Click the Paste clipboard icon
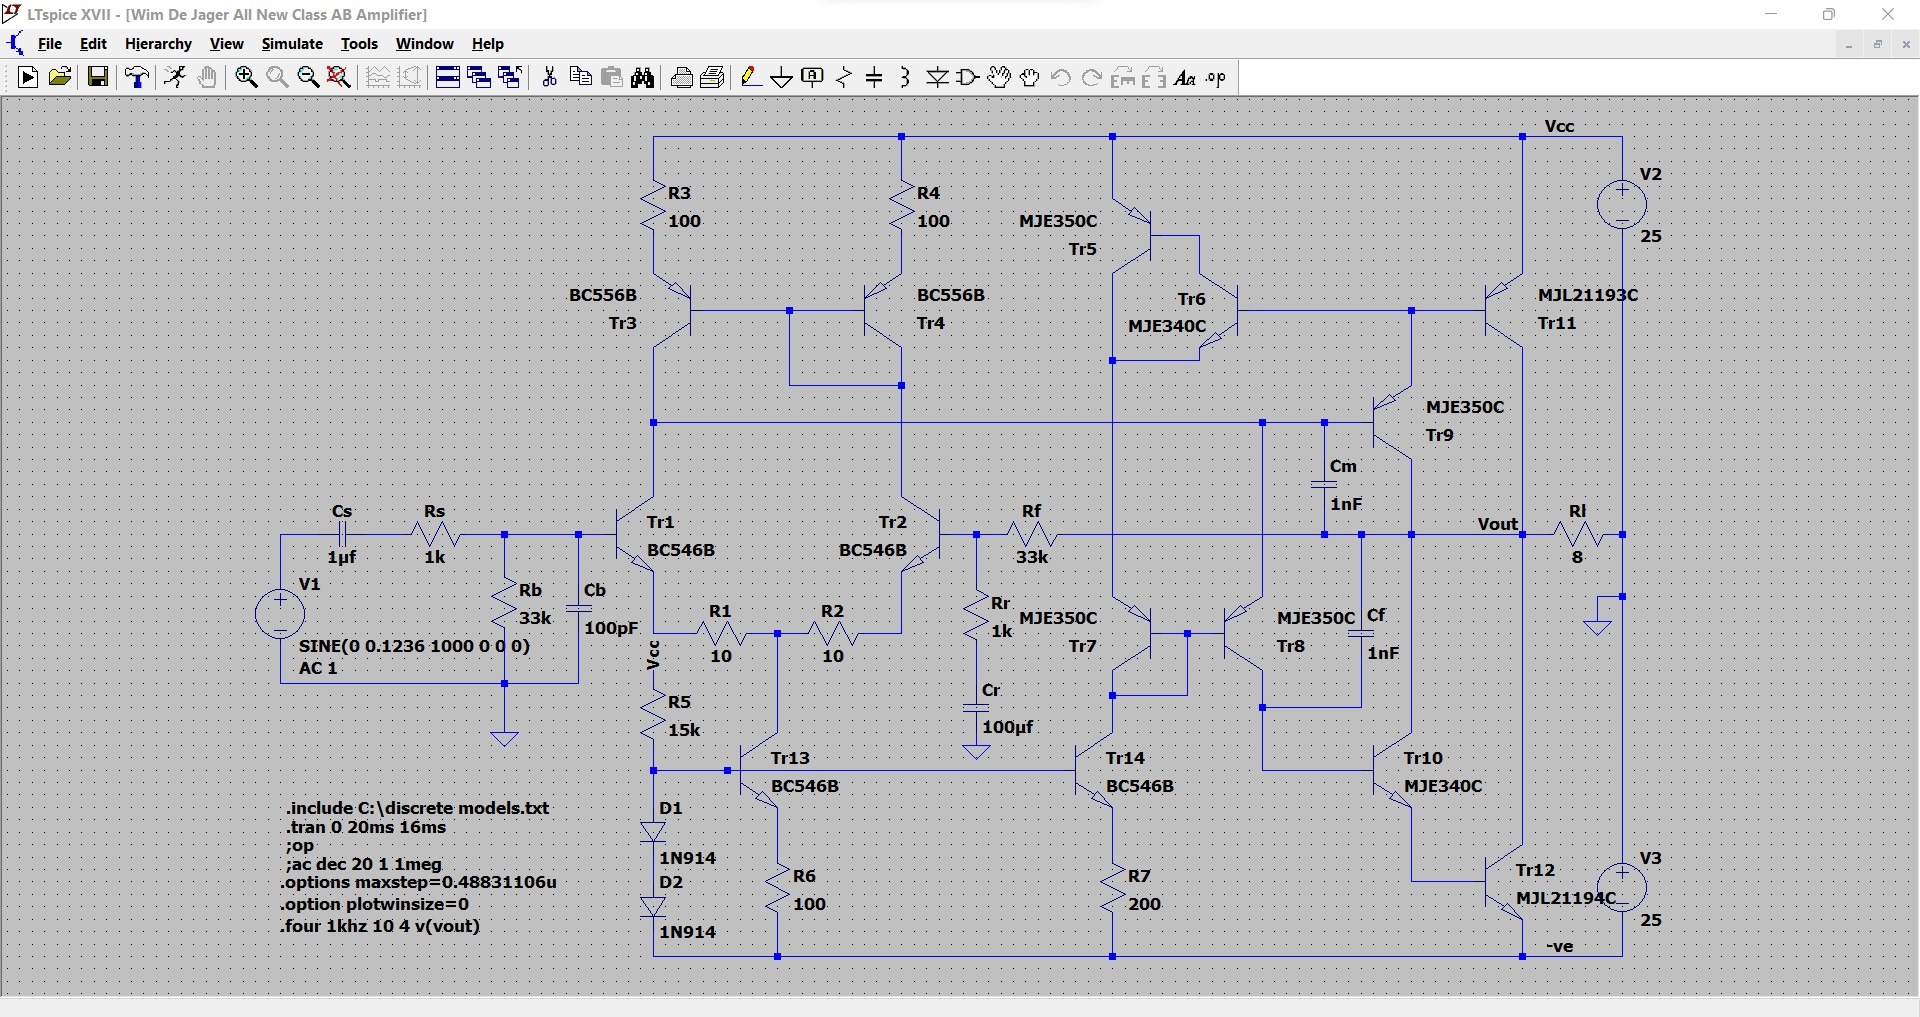Image resolution: width=1920 pixels, height=1017 pixels. coord(612,78)
